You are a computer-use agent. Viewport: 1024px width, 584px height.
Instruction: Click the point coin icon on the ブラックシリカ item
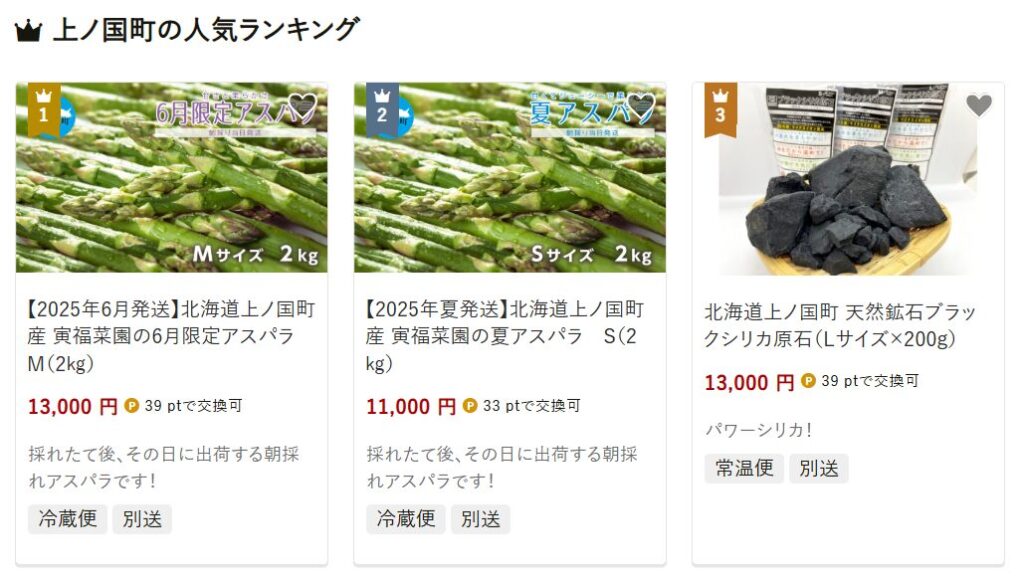click(808, 381)
